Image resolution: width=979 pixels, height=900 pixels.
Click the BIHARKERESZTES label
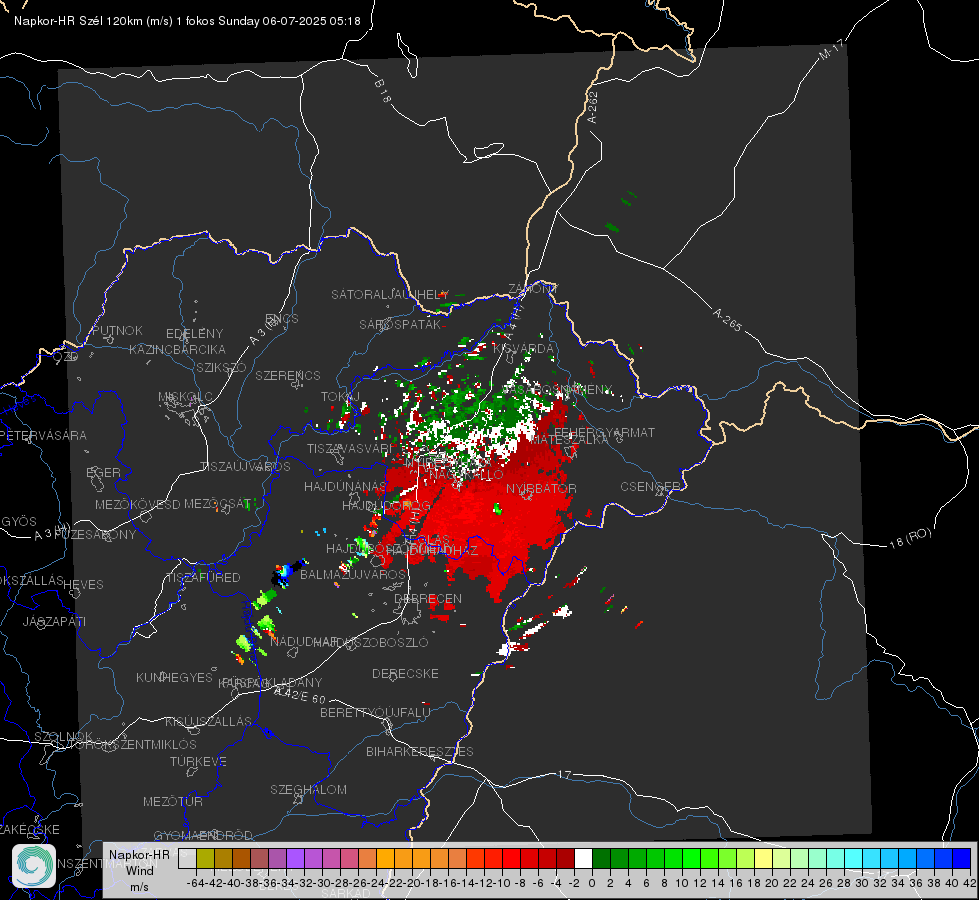pos(420,751)
